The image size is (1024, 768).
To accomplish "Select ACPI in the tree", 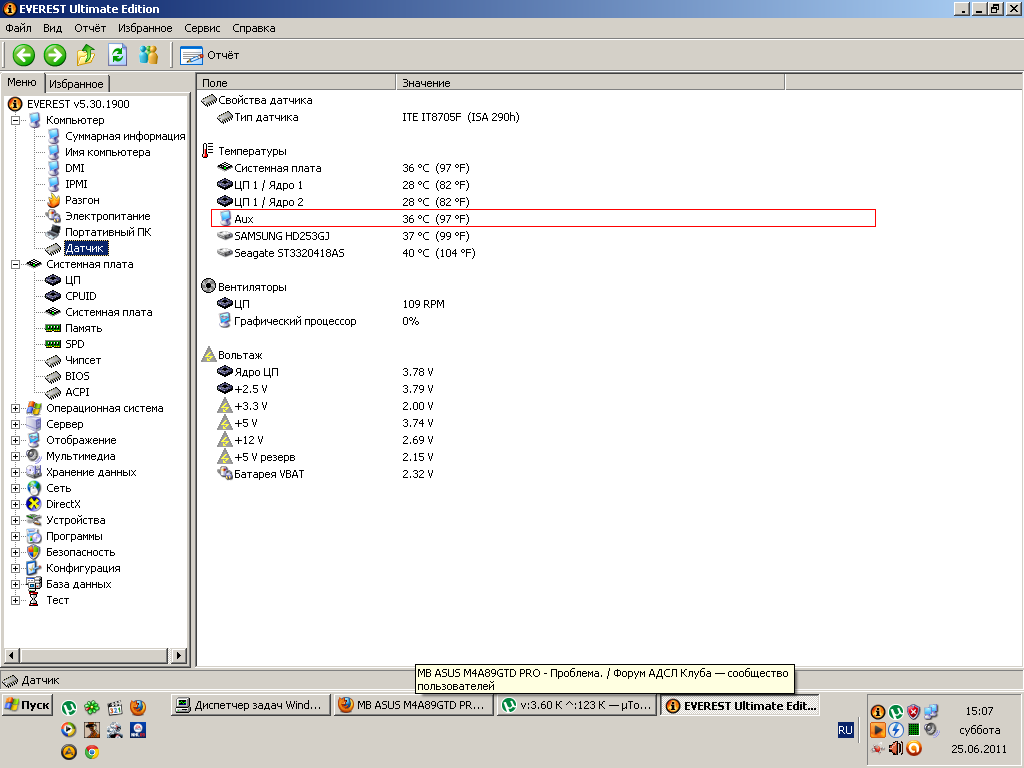I will pyautogui.click(x=77, y=392).
